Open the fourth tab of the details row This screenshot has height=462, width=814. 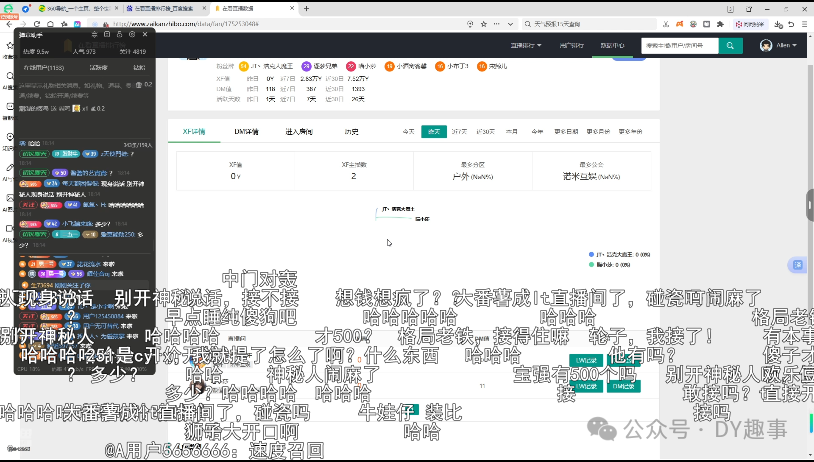coord(351,132)
